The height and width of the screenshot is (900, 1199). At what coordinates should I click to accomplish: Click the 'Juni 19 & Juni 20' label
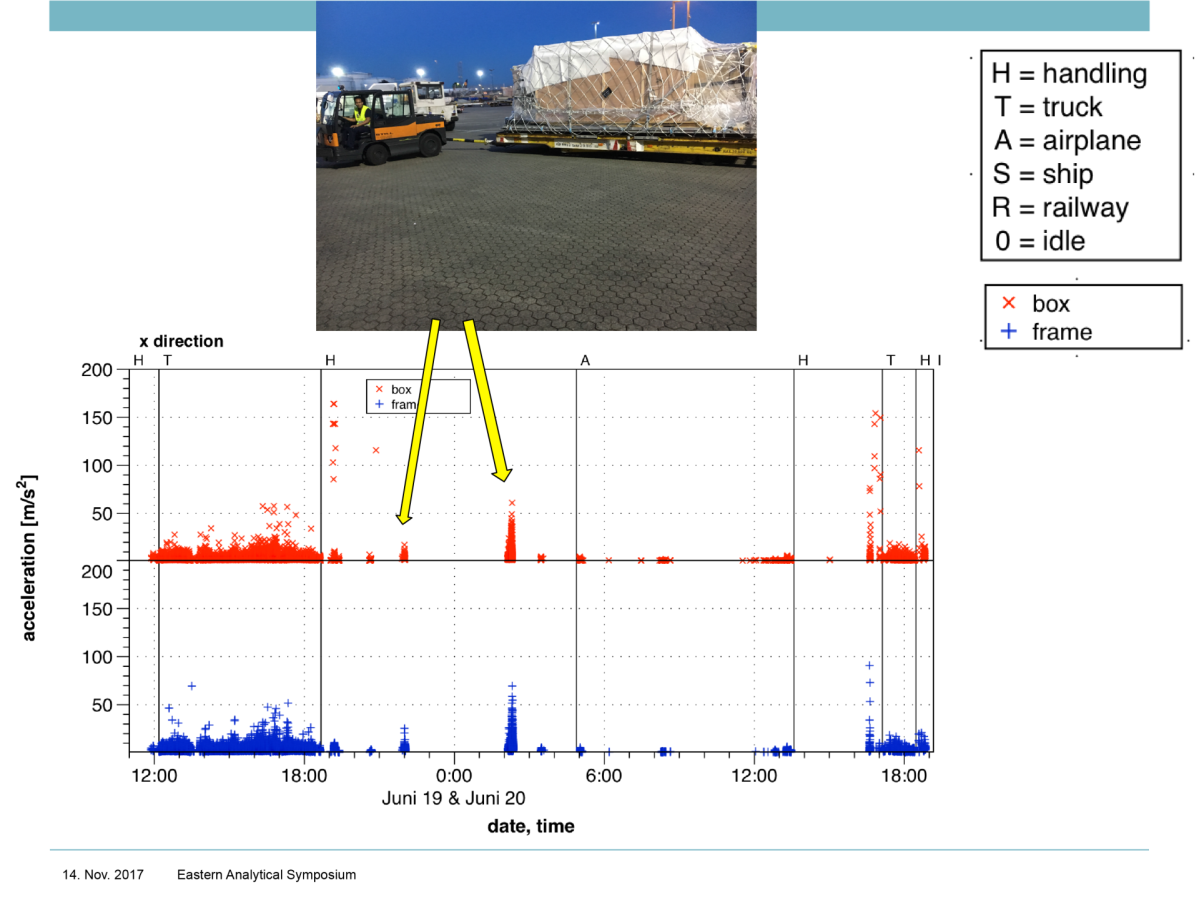(x=453, y=798)
